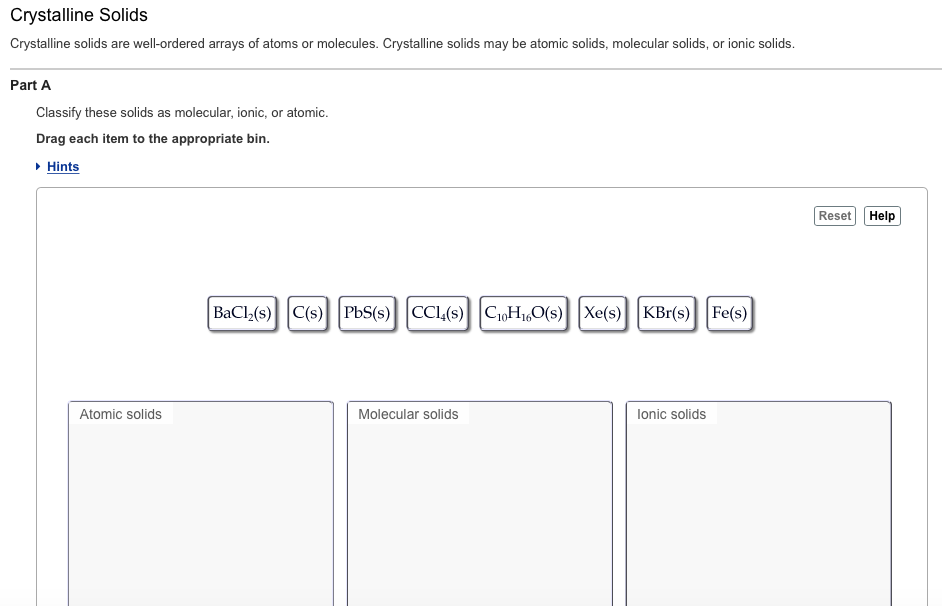Select the Xe(s) item tile
Screen dimensions: 942x606
(x=602, y=312)
